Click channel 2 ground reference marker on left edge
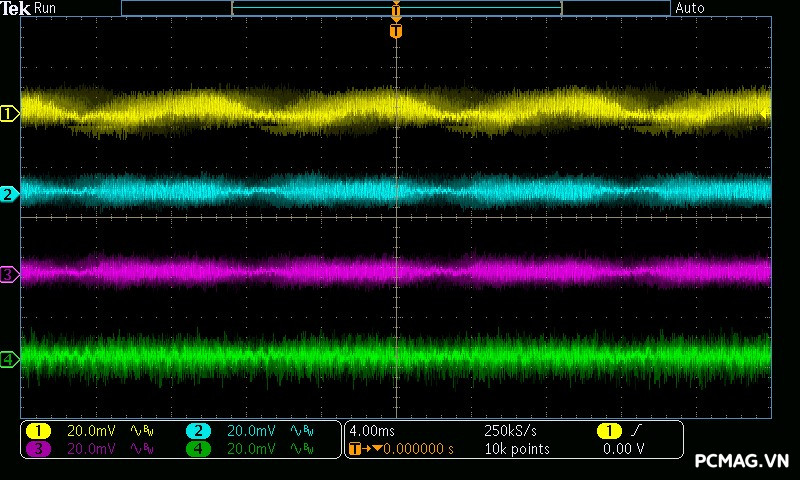The width and height of the screenshot is (800, 480). coord(9,194)
